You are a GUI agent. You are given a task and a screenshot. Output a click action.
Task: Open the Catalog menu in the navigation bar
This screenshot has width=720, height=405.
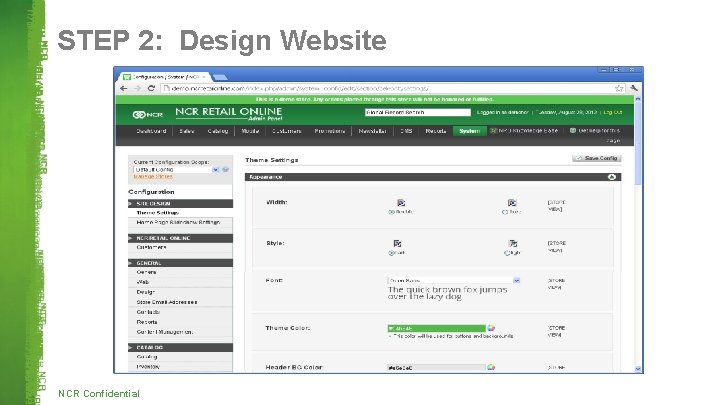(x=218, y=131)
